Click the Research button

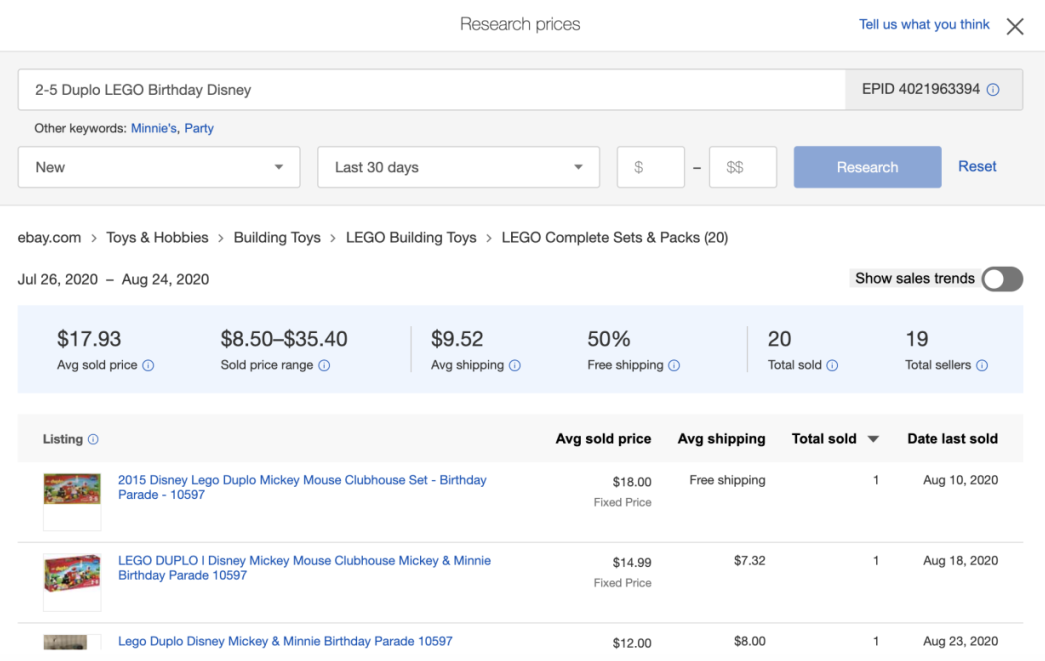(867, 167)
